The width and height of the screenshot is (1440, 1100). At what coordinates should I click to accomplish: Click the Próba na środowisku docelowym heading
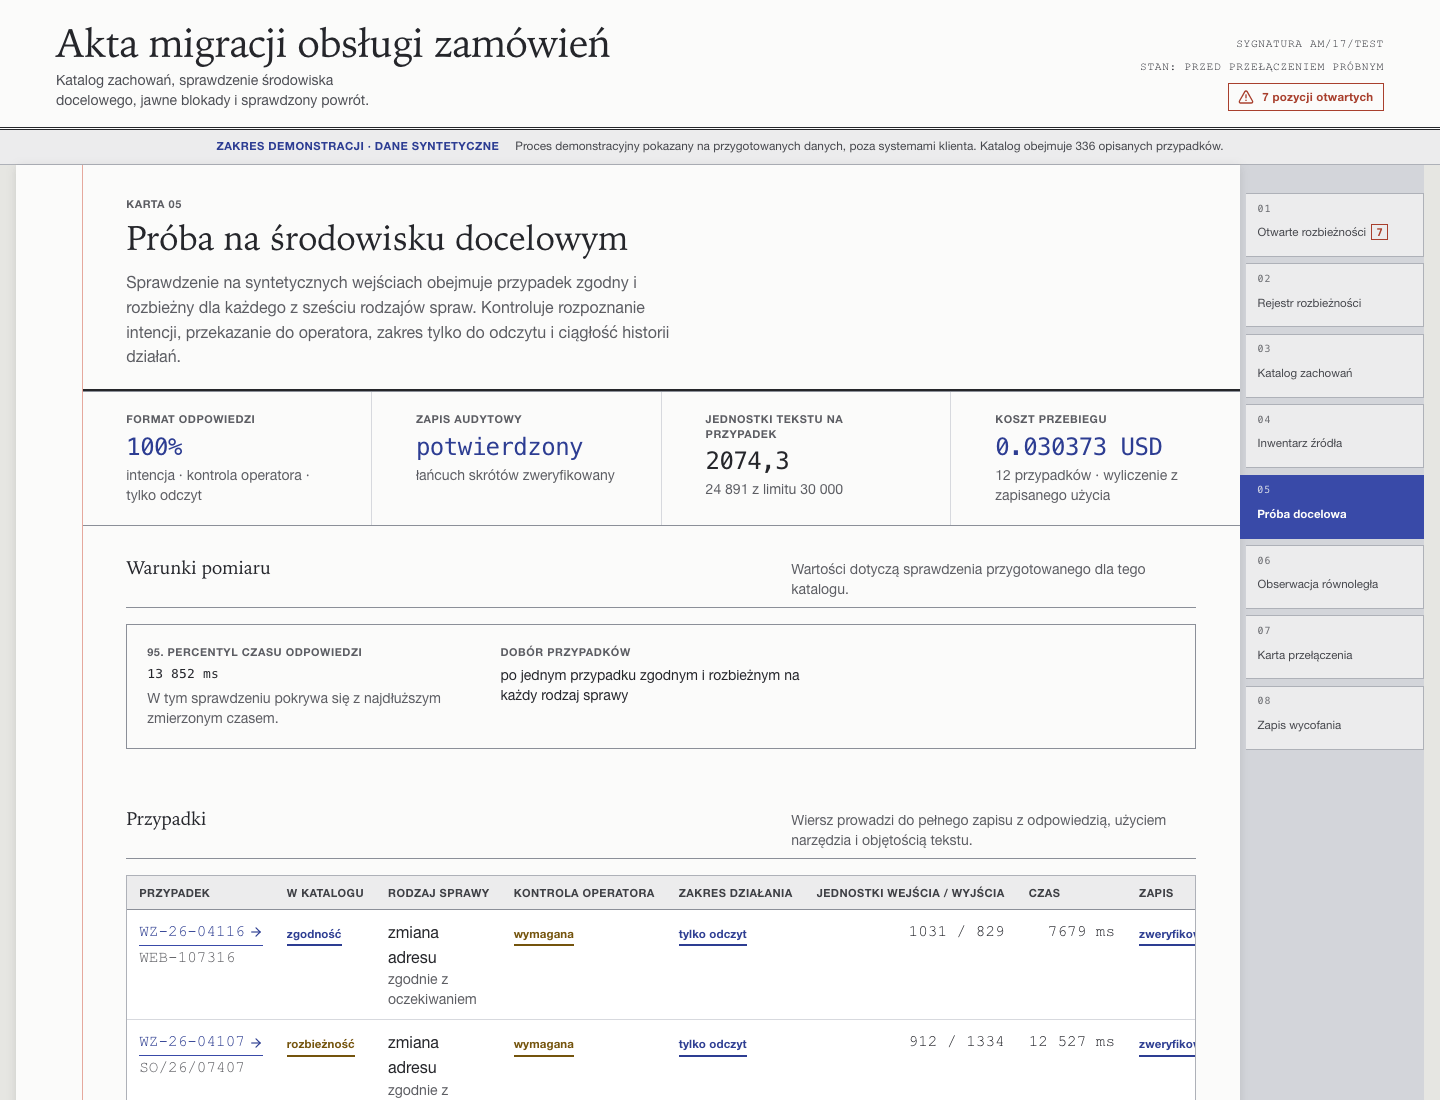tap(377, 239)
